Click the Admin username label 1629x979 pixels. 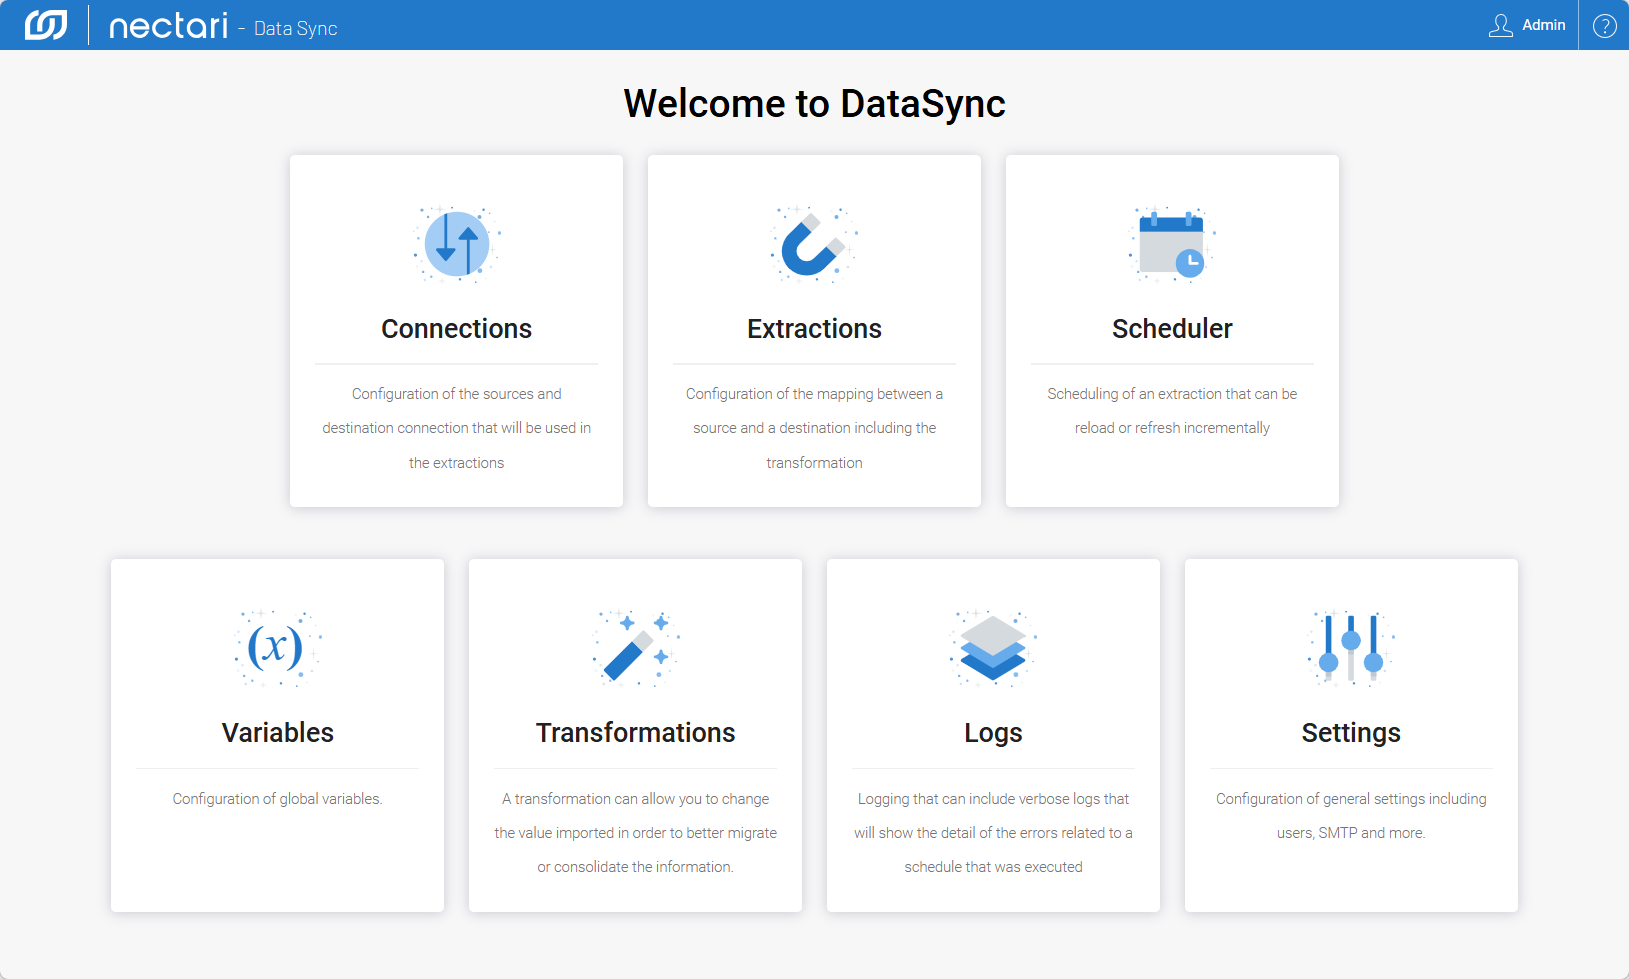[1543, 25]
